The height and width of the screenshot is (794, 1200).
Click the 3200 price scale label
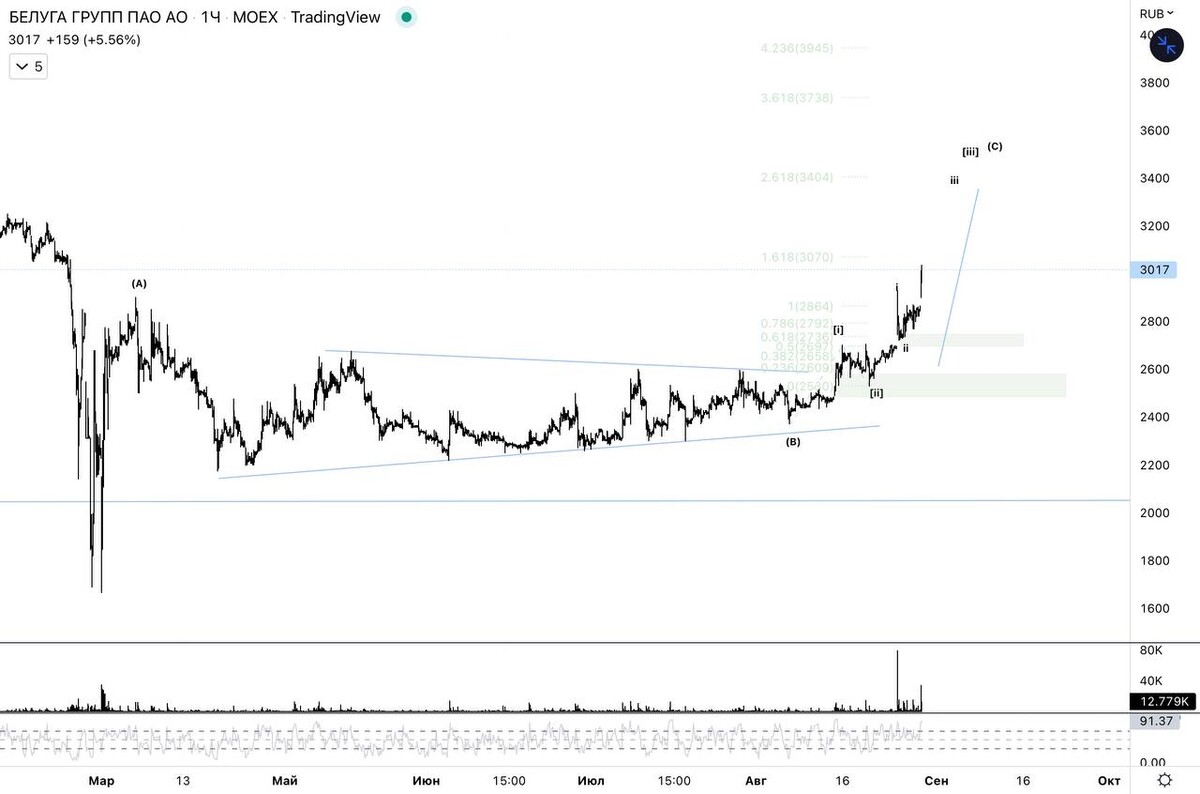1155,227
